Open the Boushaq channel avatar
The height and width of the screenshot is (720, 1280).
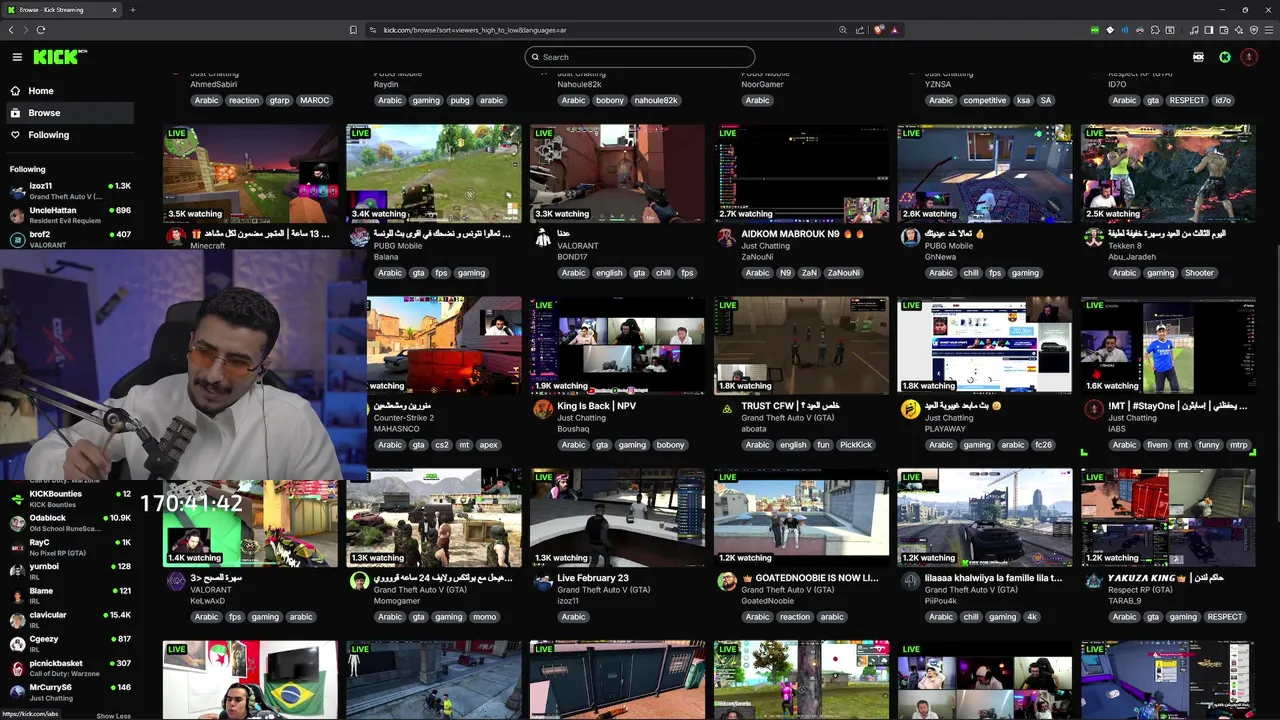pos(543,409)
